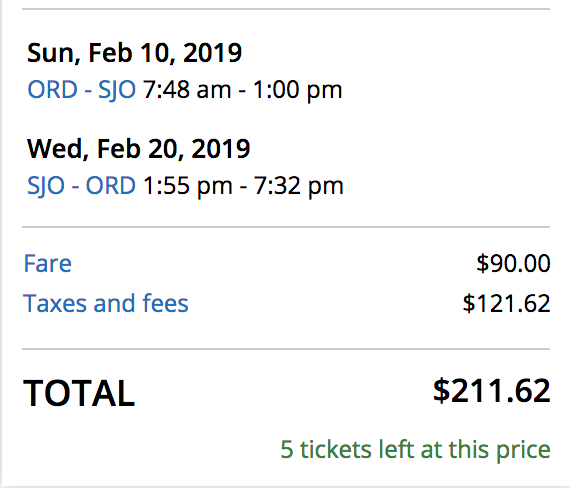Open the Taxes and fees breakdown link
Image resolution: width=570 pixels, height=488 pixels.
coord(106,303)
